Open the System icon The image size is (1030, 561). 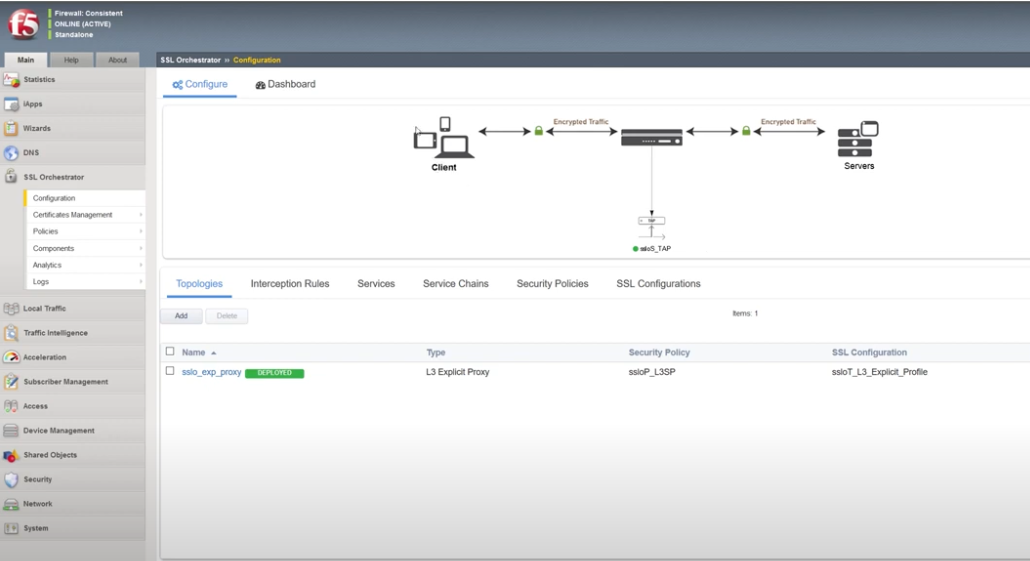click(11, 528)
